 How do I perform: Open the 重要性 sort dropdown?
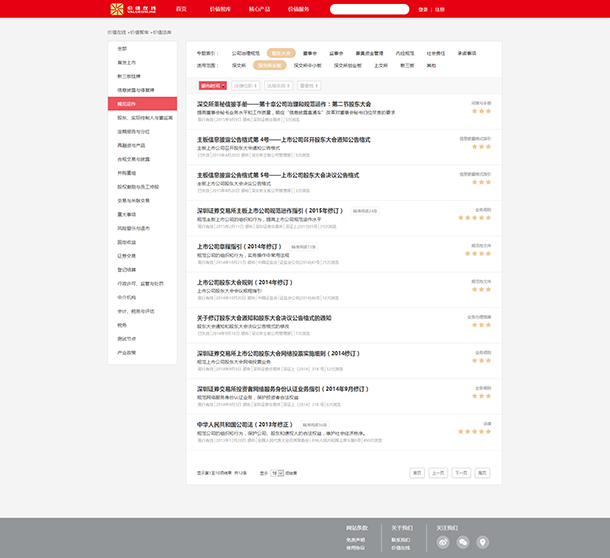point(309,86)
